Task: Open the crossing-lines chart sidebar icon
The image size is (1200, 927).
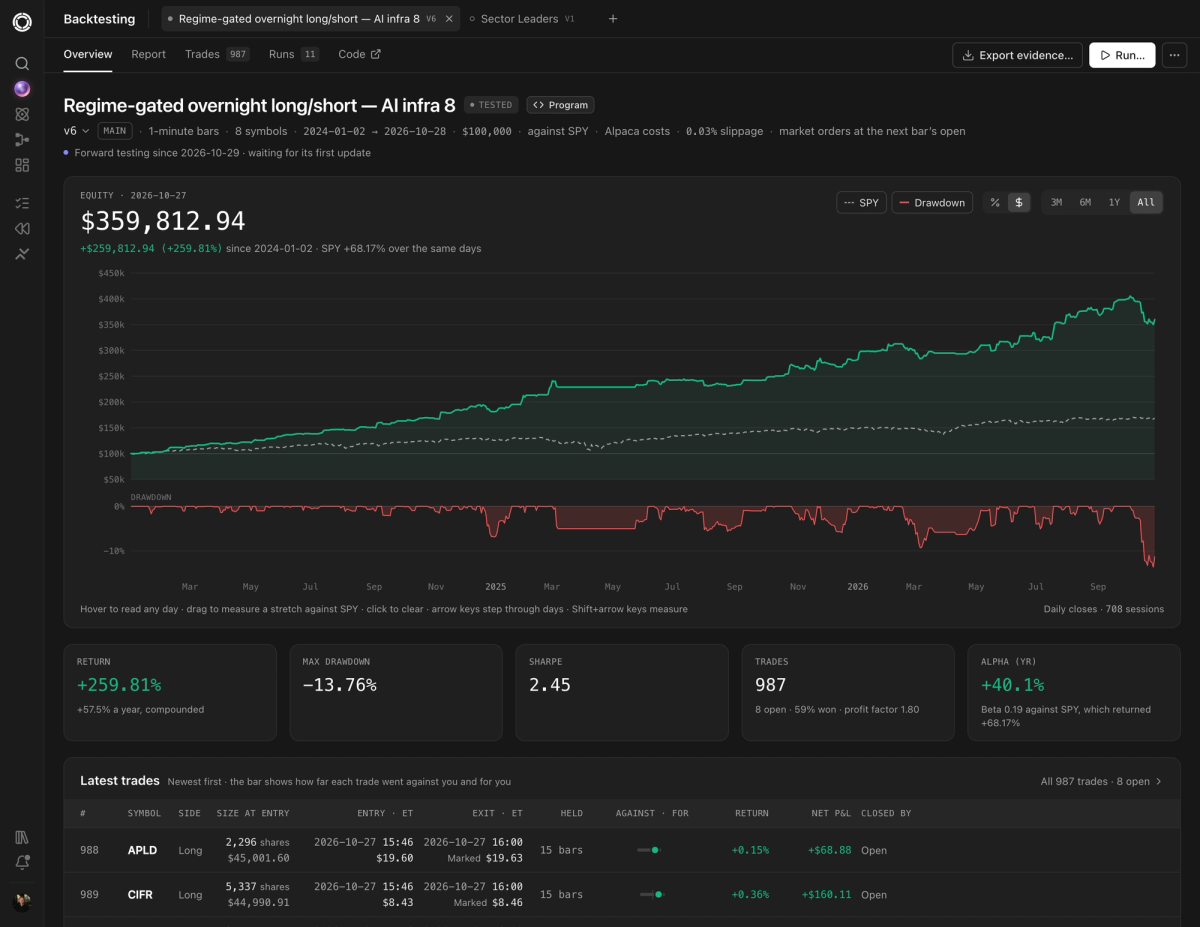Action: [22, 254]
